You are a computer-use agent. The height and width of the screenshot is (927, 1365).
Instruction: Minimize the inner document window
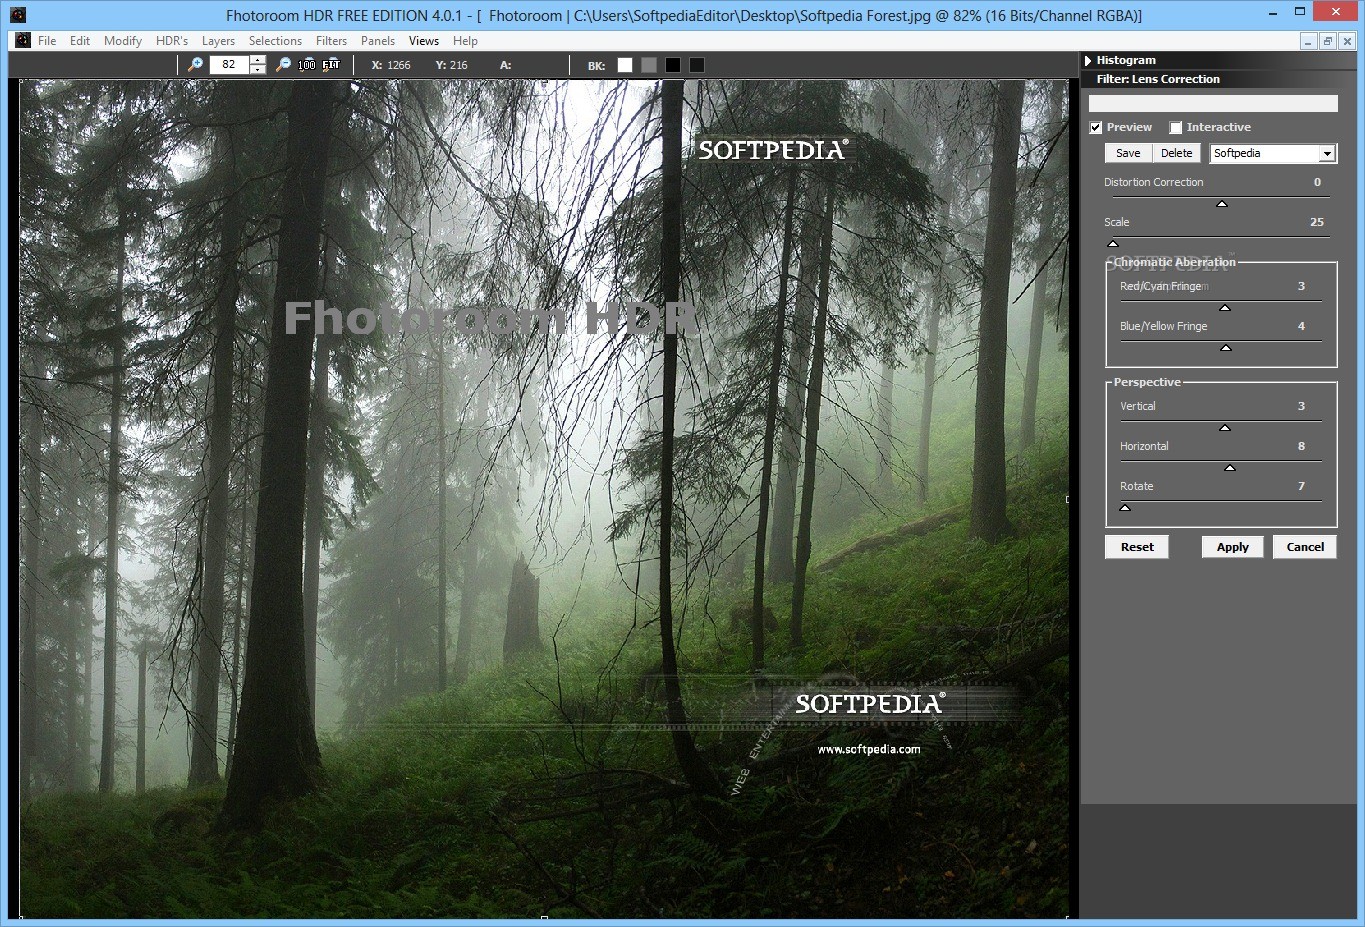coord(1309,41)
